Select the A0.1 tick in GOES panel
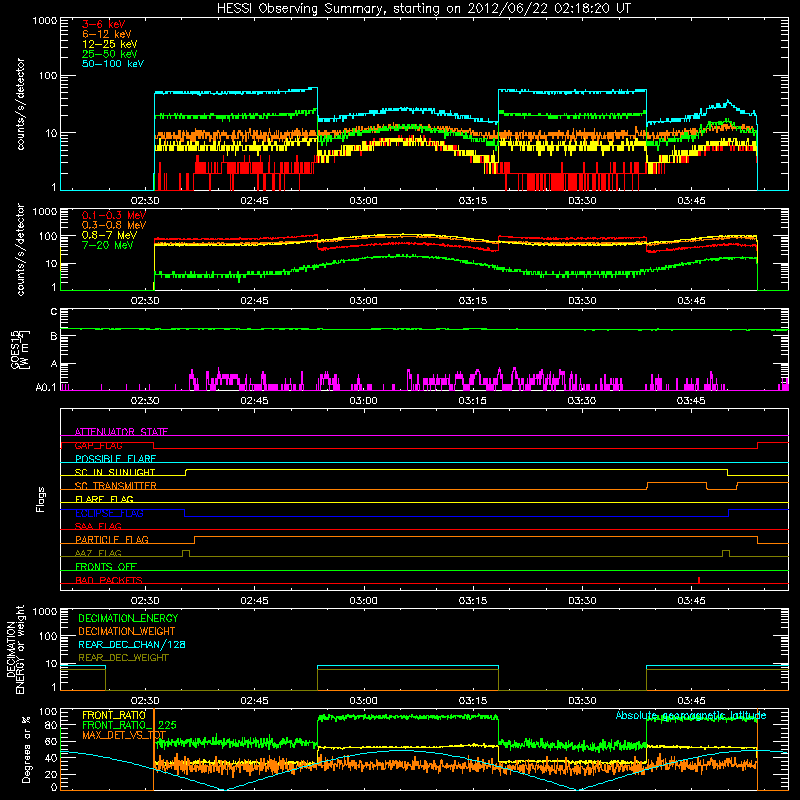 pos(46,387)
